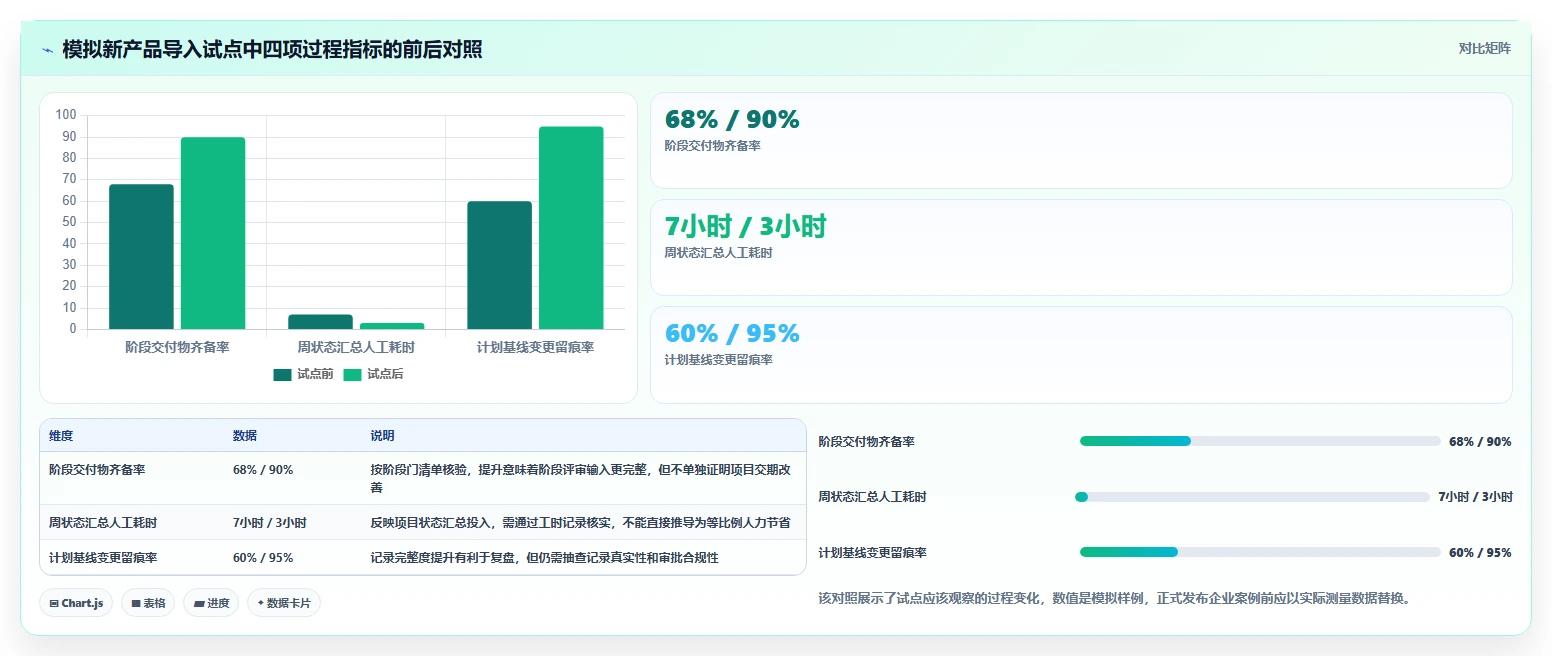Click the 周状态汇总人工耗时 x-axis label
Screen dimensions: 1552x656
click(x=356, y=347)
